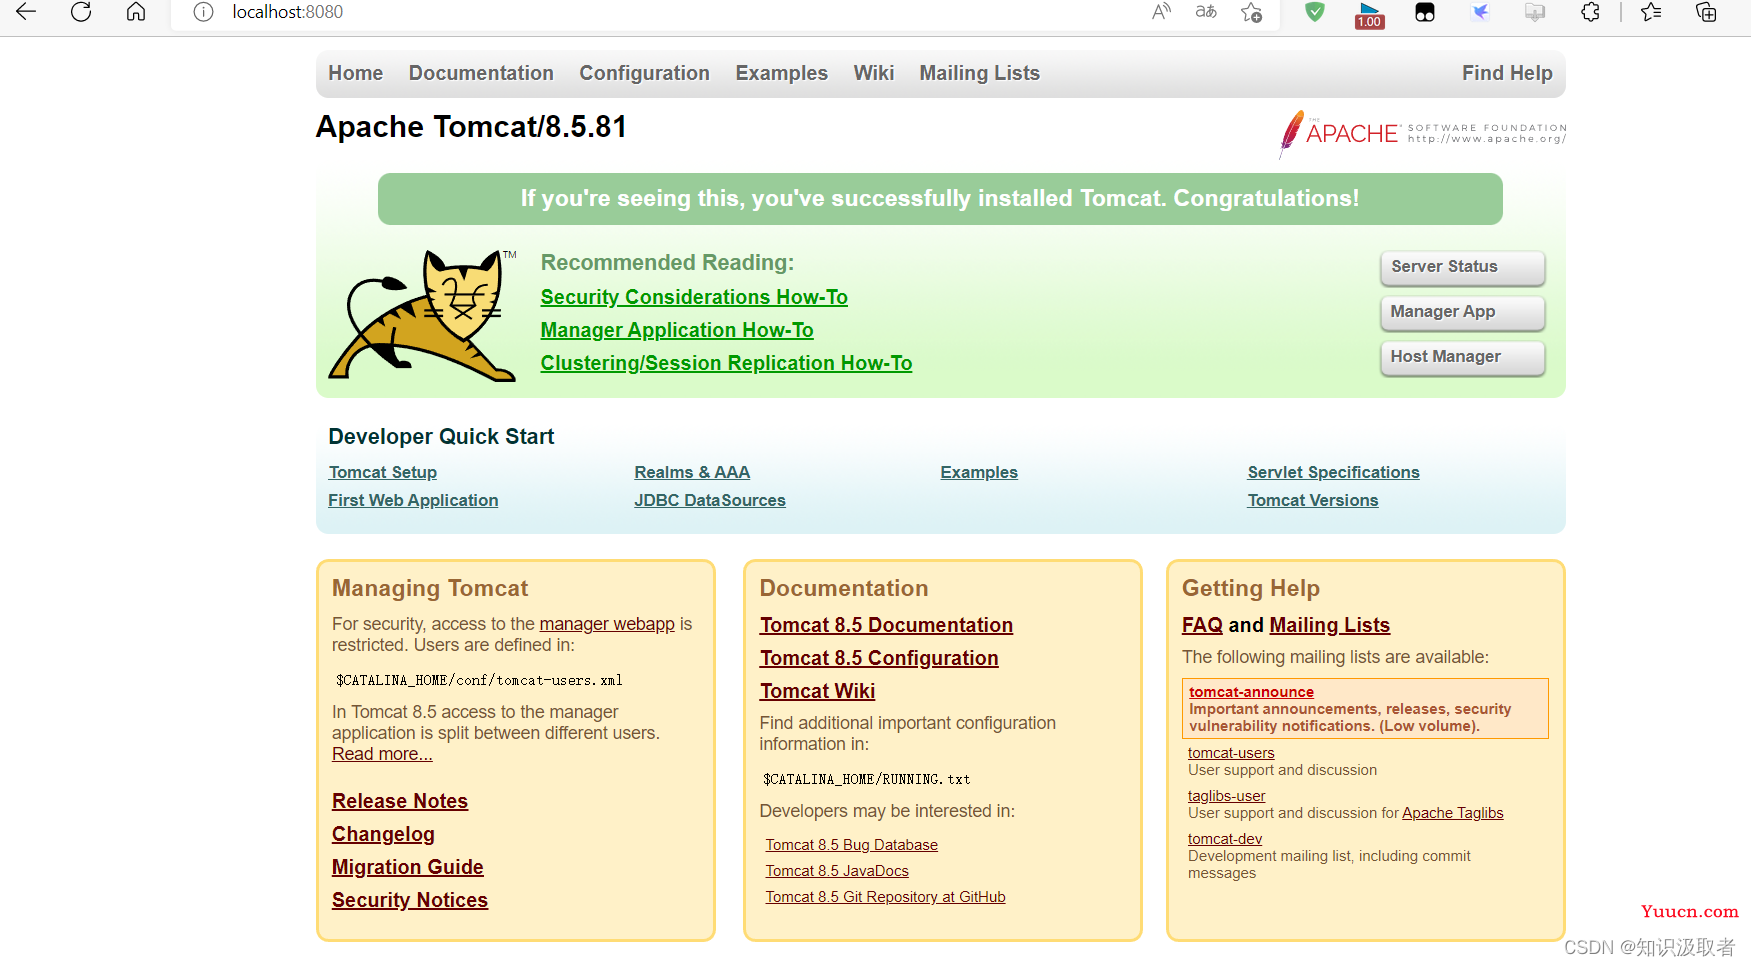Open the Release Notes link
Screen dimensions: 1751x966
pos(400,801)
